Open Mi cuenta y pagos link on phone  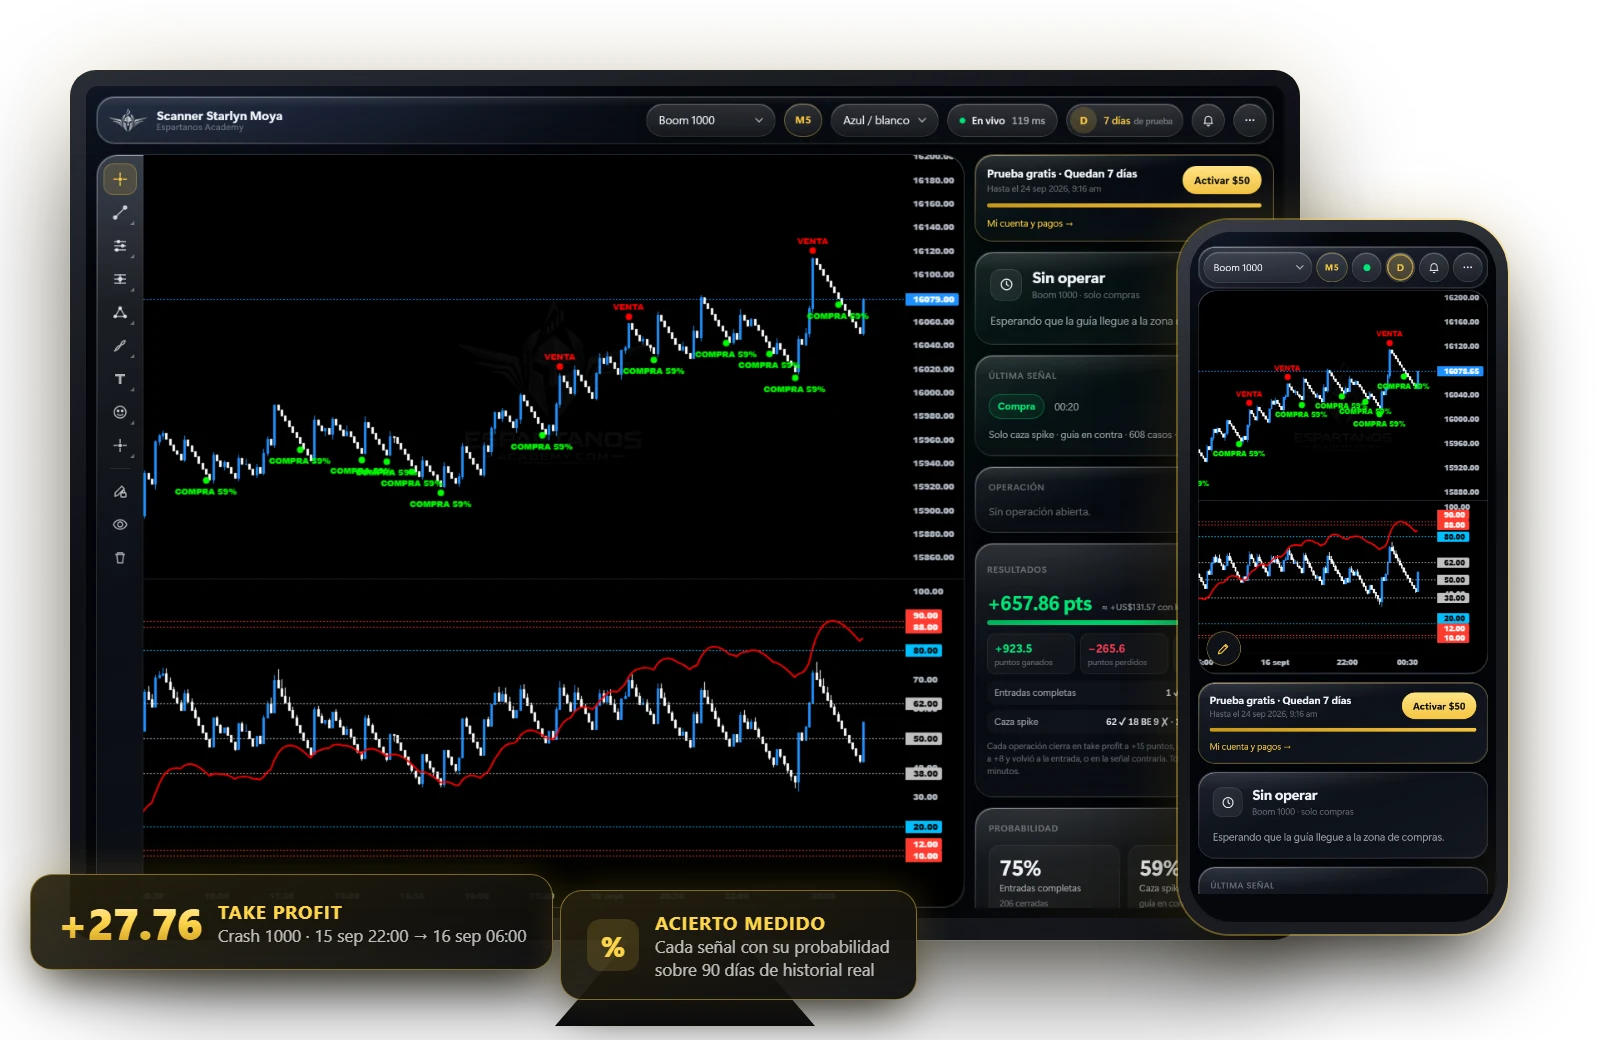tap(1250, 747)
